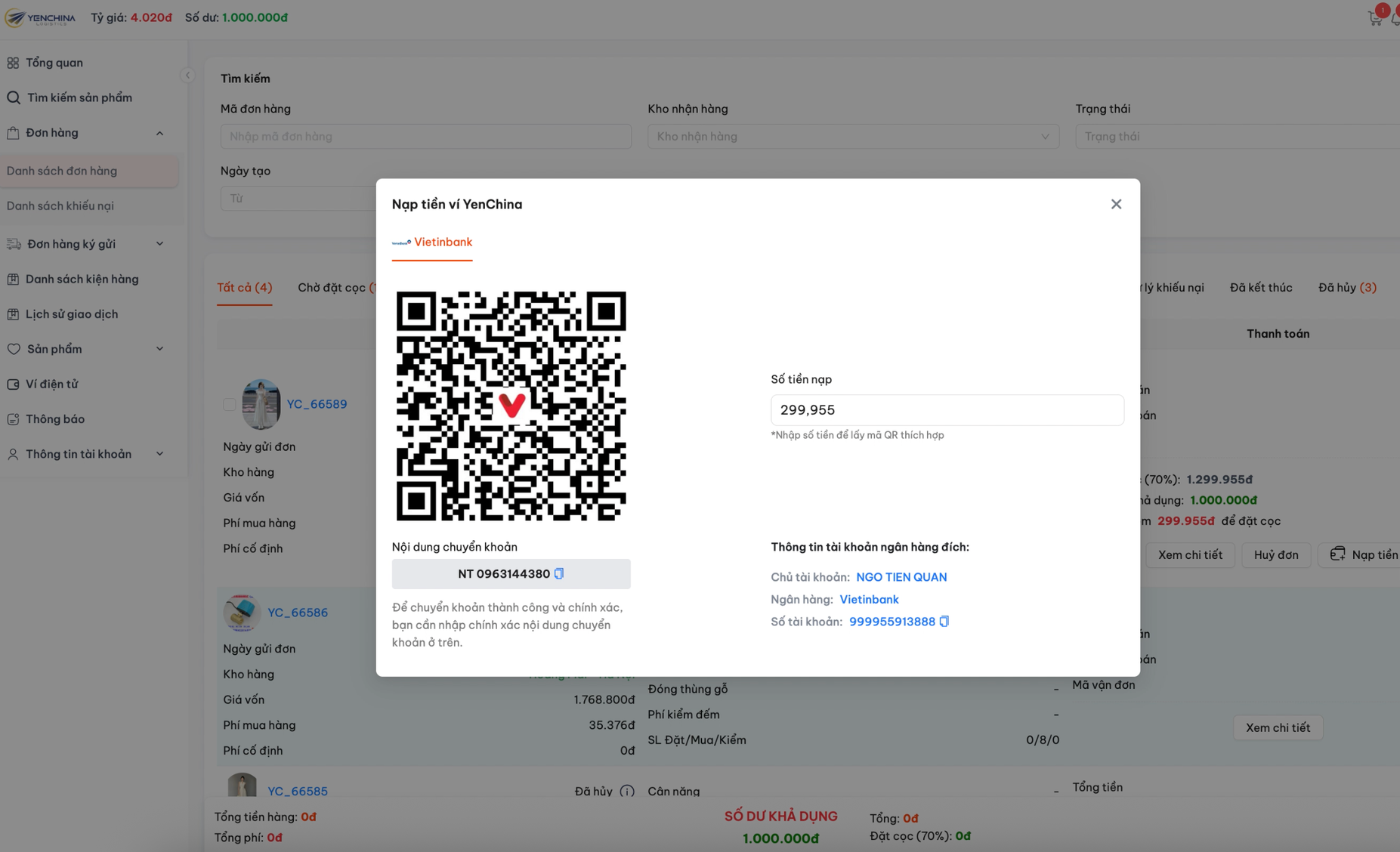The height and width of the screenshot is (852, 1400).
Task: Click the Số tiền nạp input field
Action: 946,410
